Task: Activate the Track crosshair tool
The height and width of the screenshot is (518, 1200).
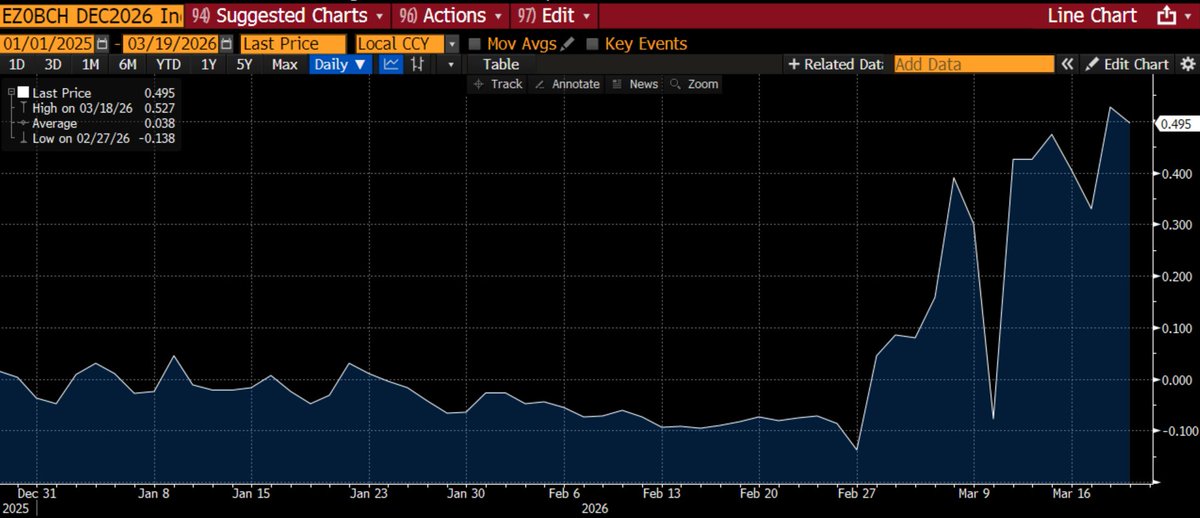Action: [500, 84]
